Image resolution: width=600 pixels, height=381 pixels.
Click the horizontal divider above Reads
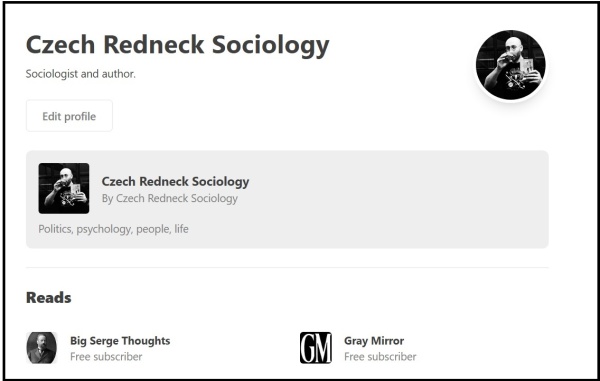pyautogui.click(x=287, y=267)
